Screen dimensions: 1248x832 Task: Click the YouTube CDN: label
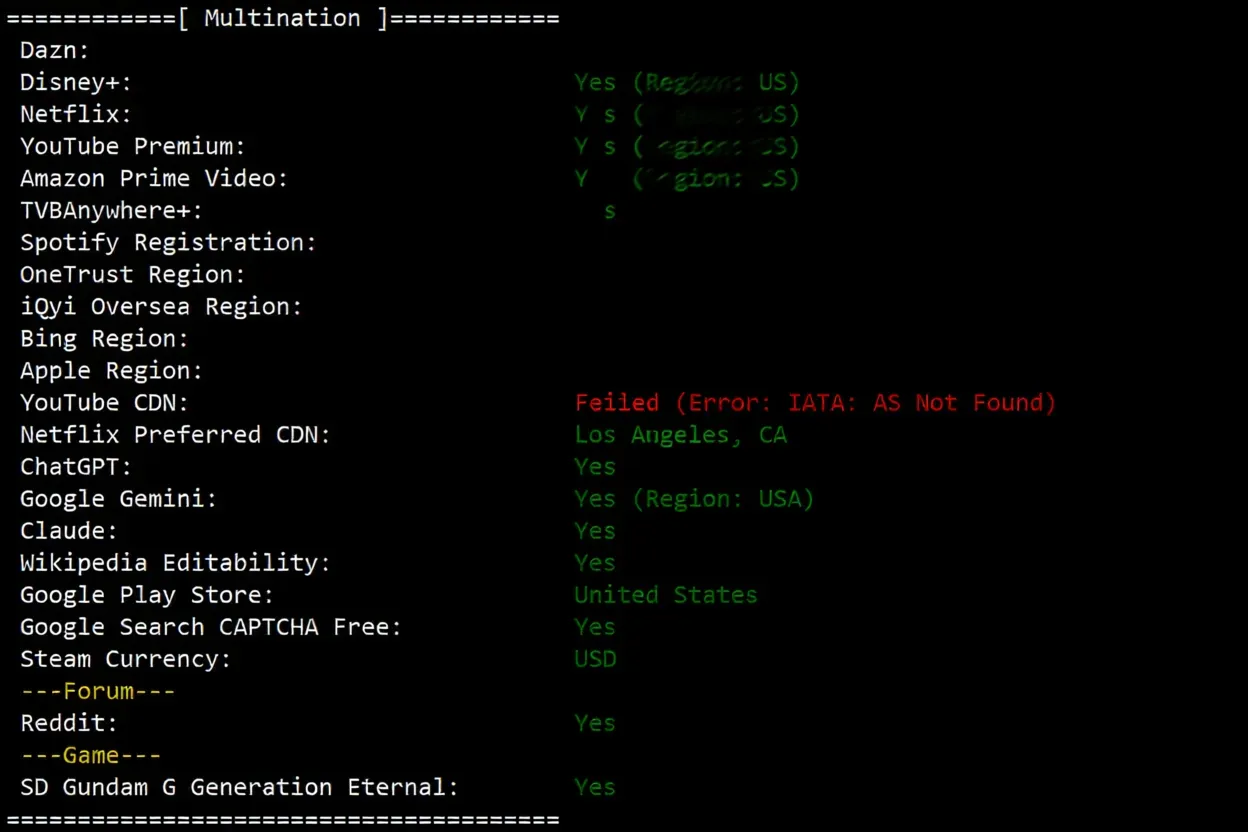coord(104,402)
